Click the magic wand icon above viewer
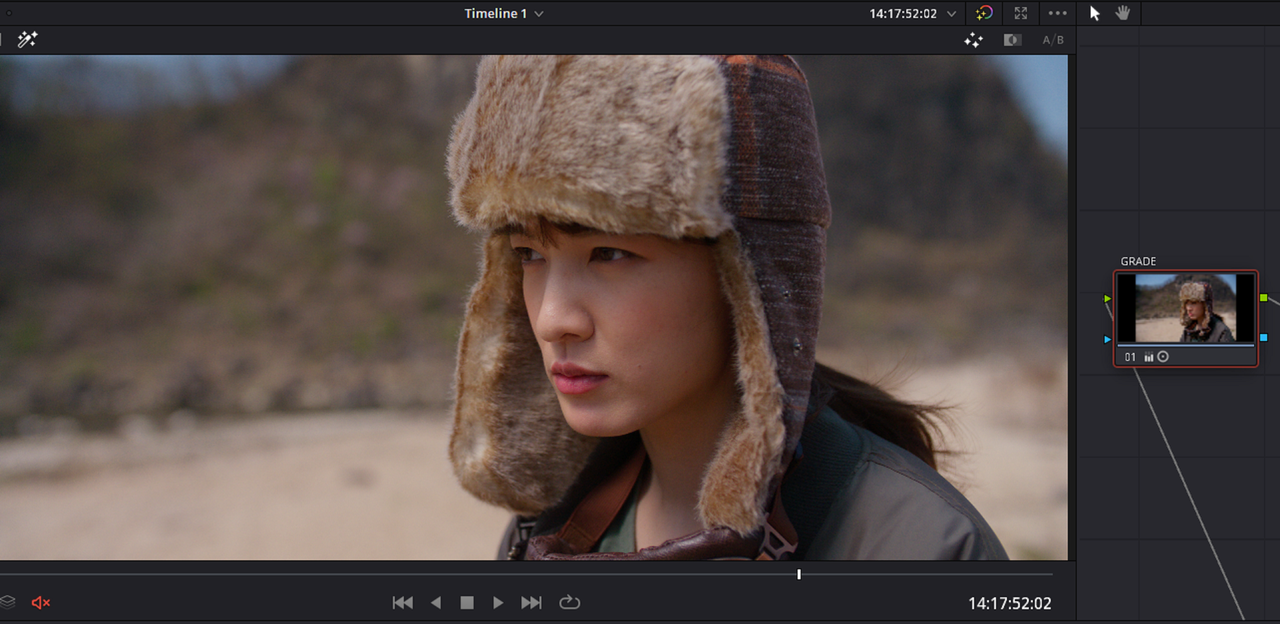 pos(27,40)
